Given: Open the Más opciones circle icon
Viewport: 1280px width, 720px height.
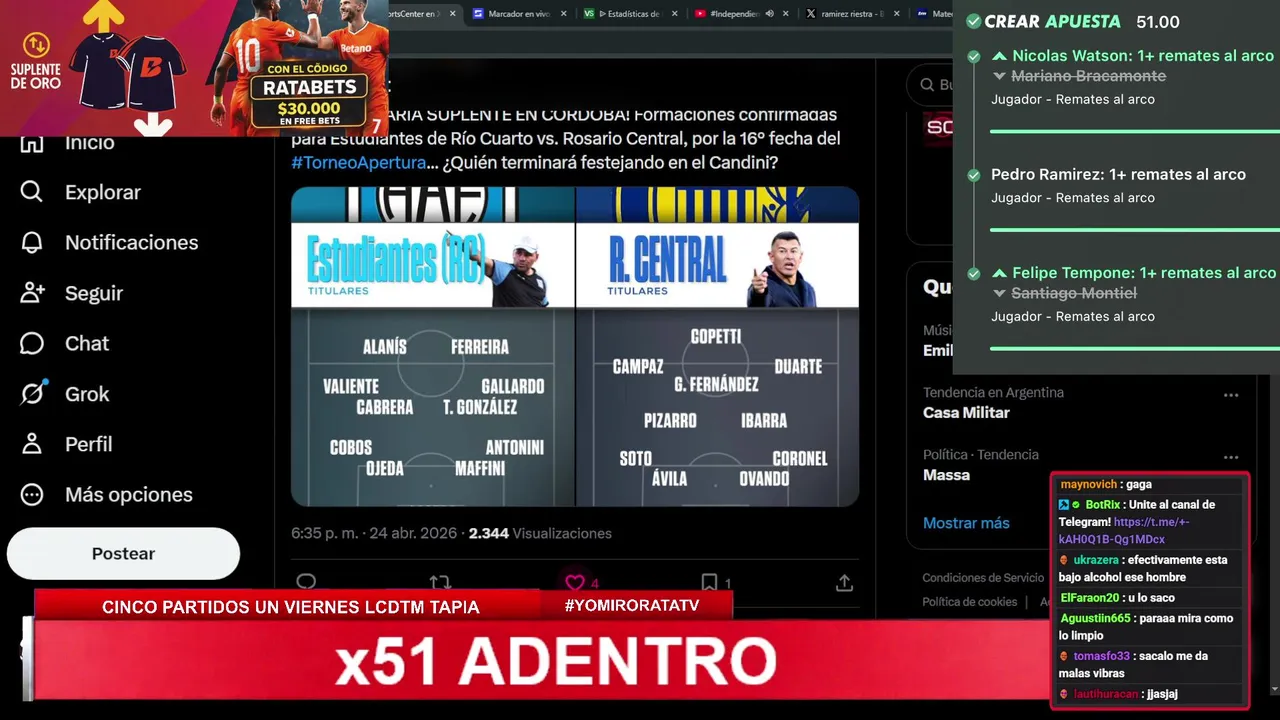Looking at the screenshot, I should pyautogui.click(x=32, y=494).
